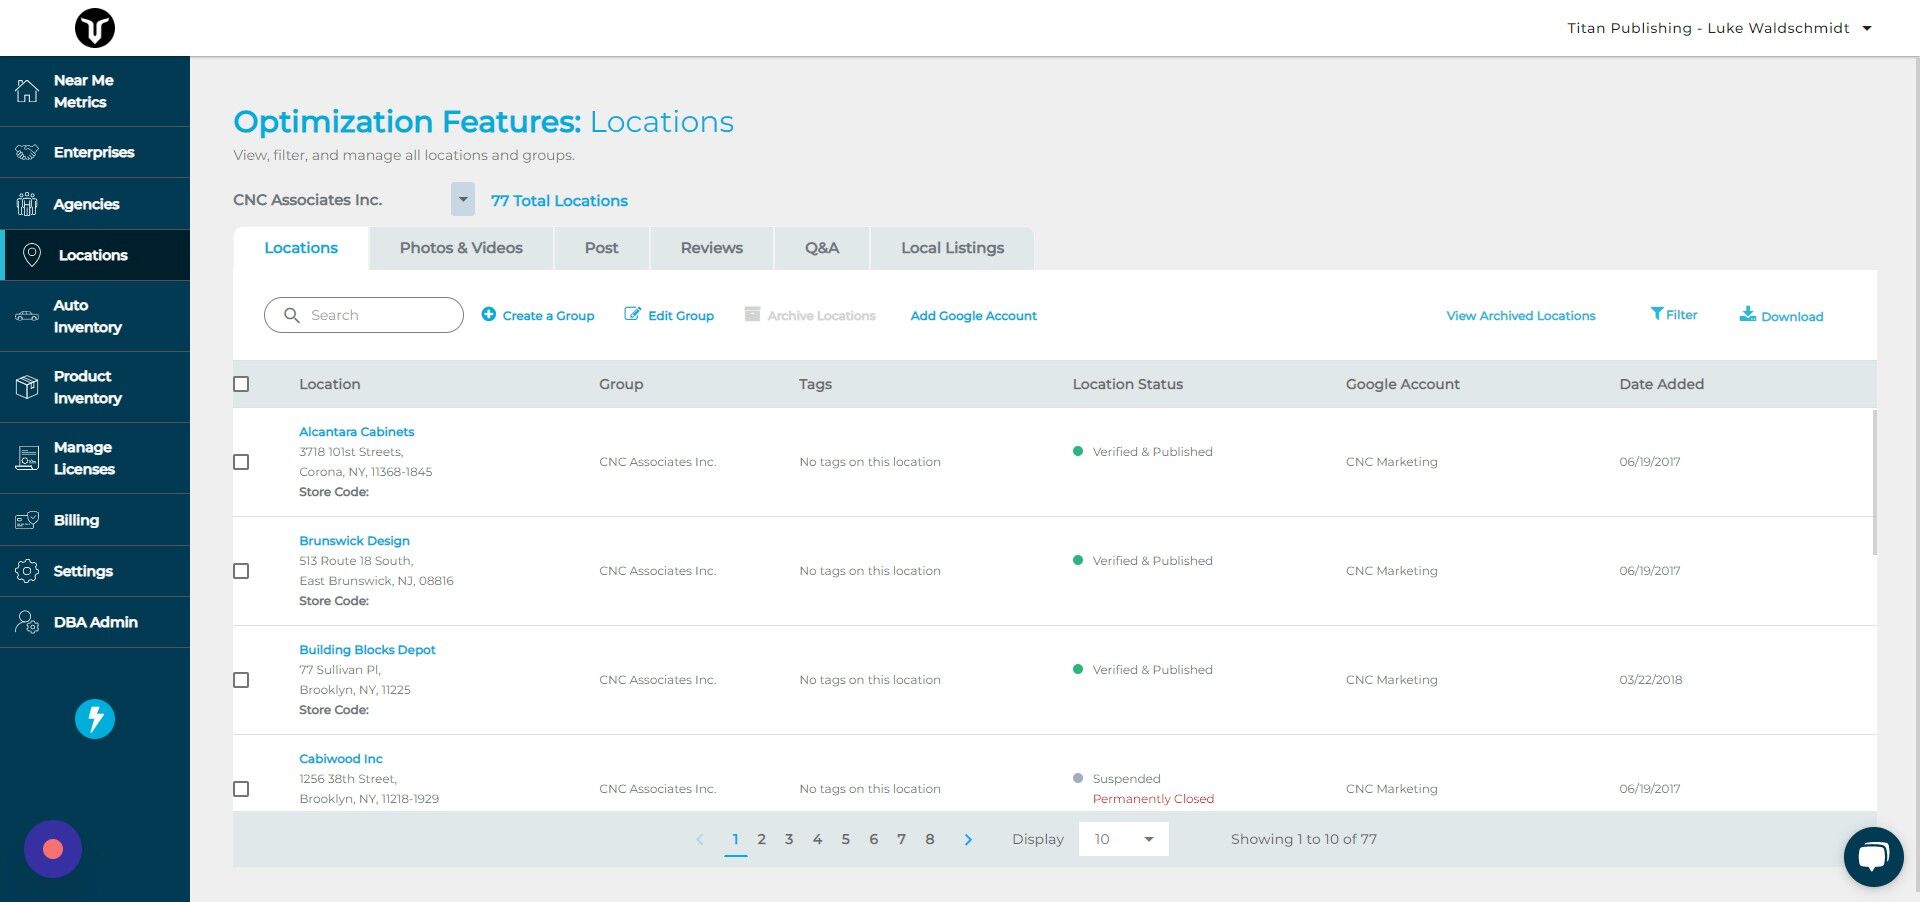Viewport: 1920px width, 902px height.
Task: Check the select-all locations checkbox
Action: pos(241,383)
